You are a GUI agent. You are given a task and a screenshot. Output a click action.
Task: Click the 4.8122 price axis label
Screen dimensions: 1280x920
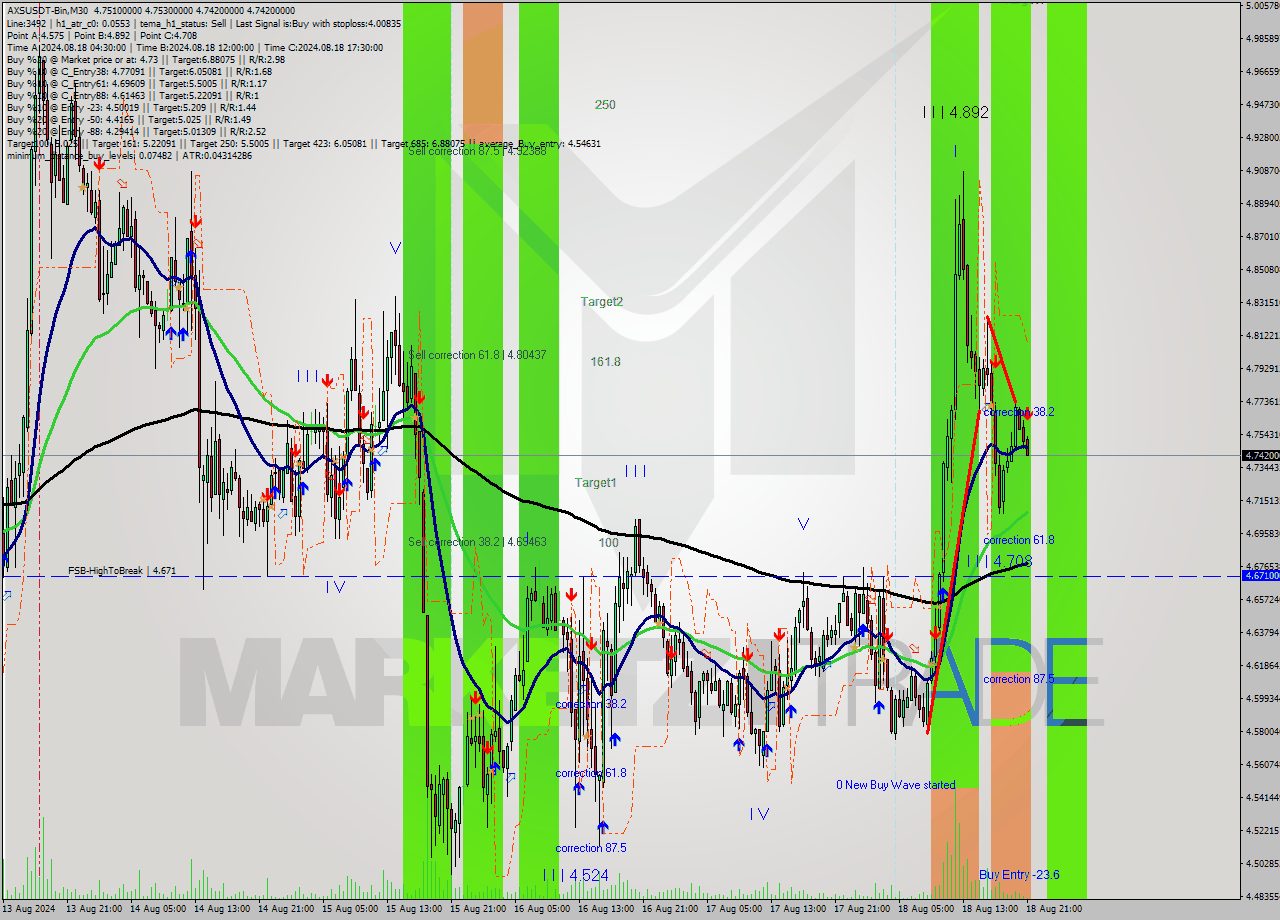[1262, 336]
